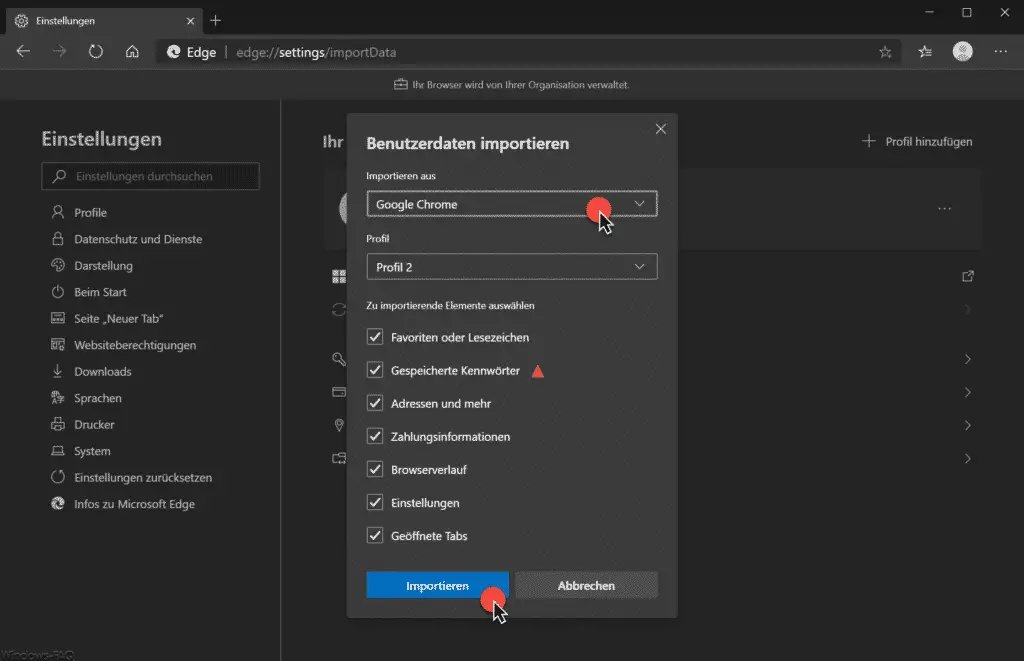
Task: Click the Sprachen language icon
Action: click(x=58, y=398)
